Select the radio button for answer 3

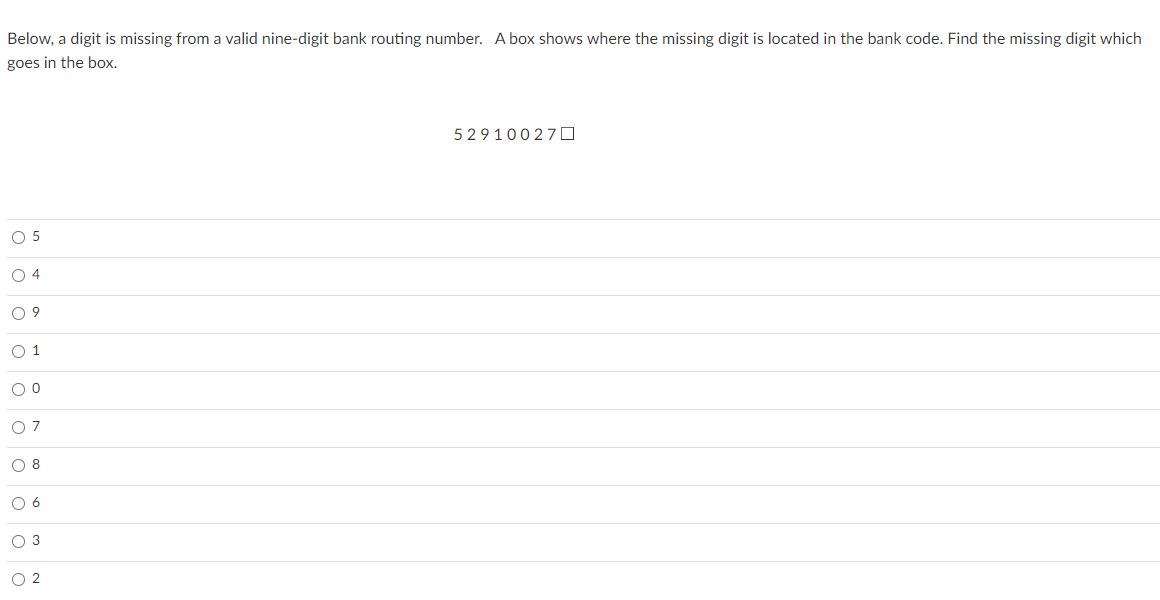[19, 540]
